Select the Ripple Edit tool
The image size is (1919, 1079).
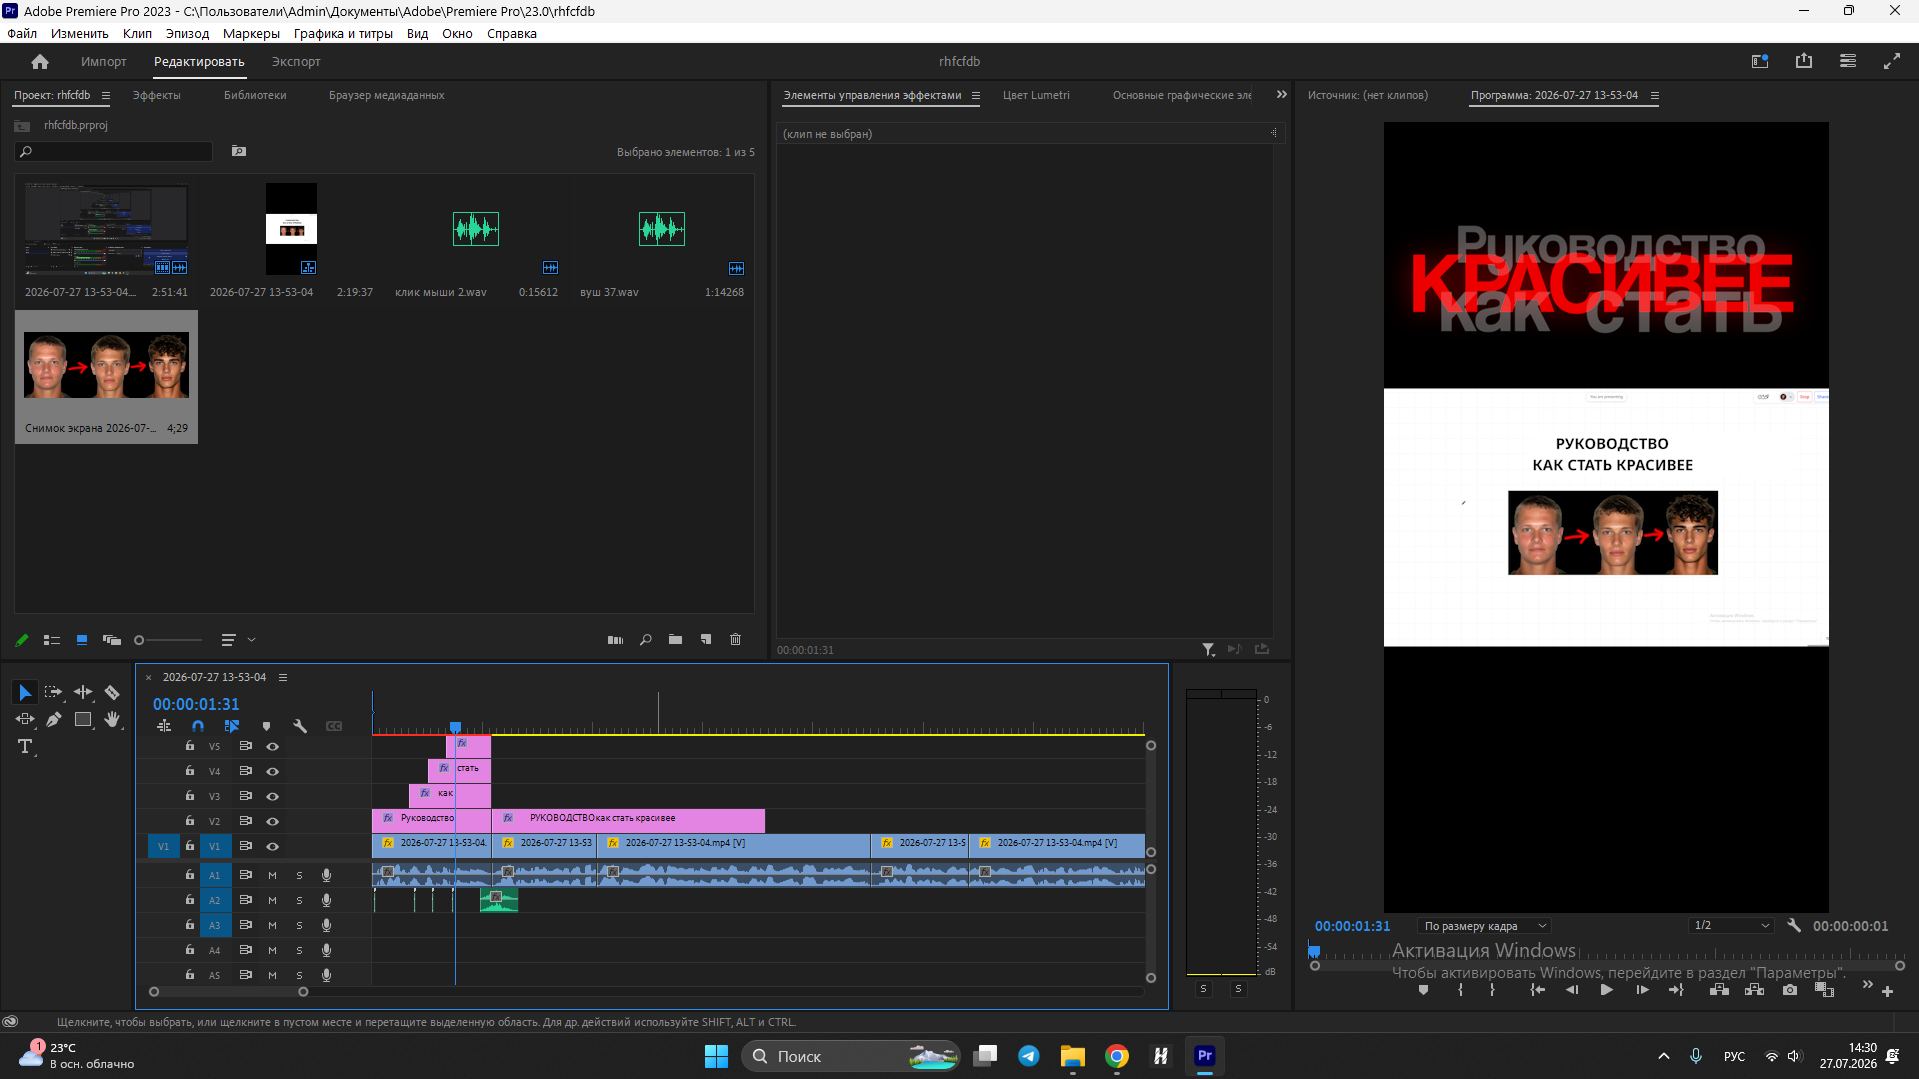pos(83,692)
